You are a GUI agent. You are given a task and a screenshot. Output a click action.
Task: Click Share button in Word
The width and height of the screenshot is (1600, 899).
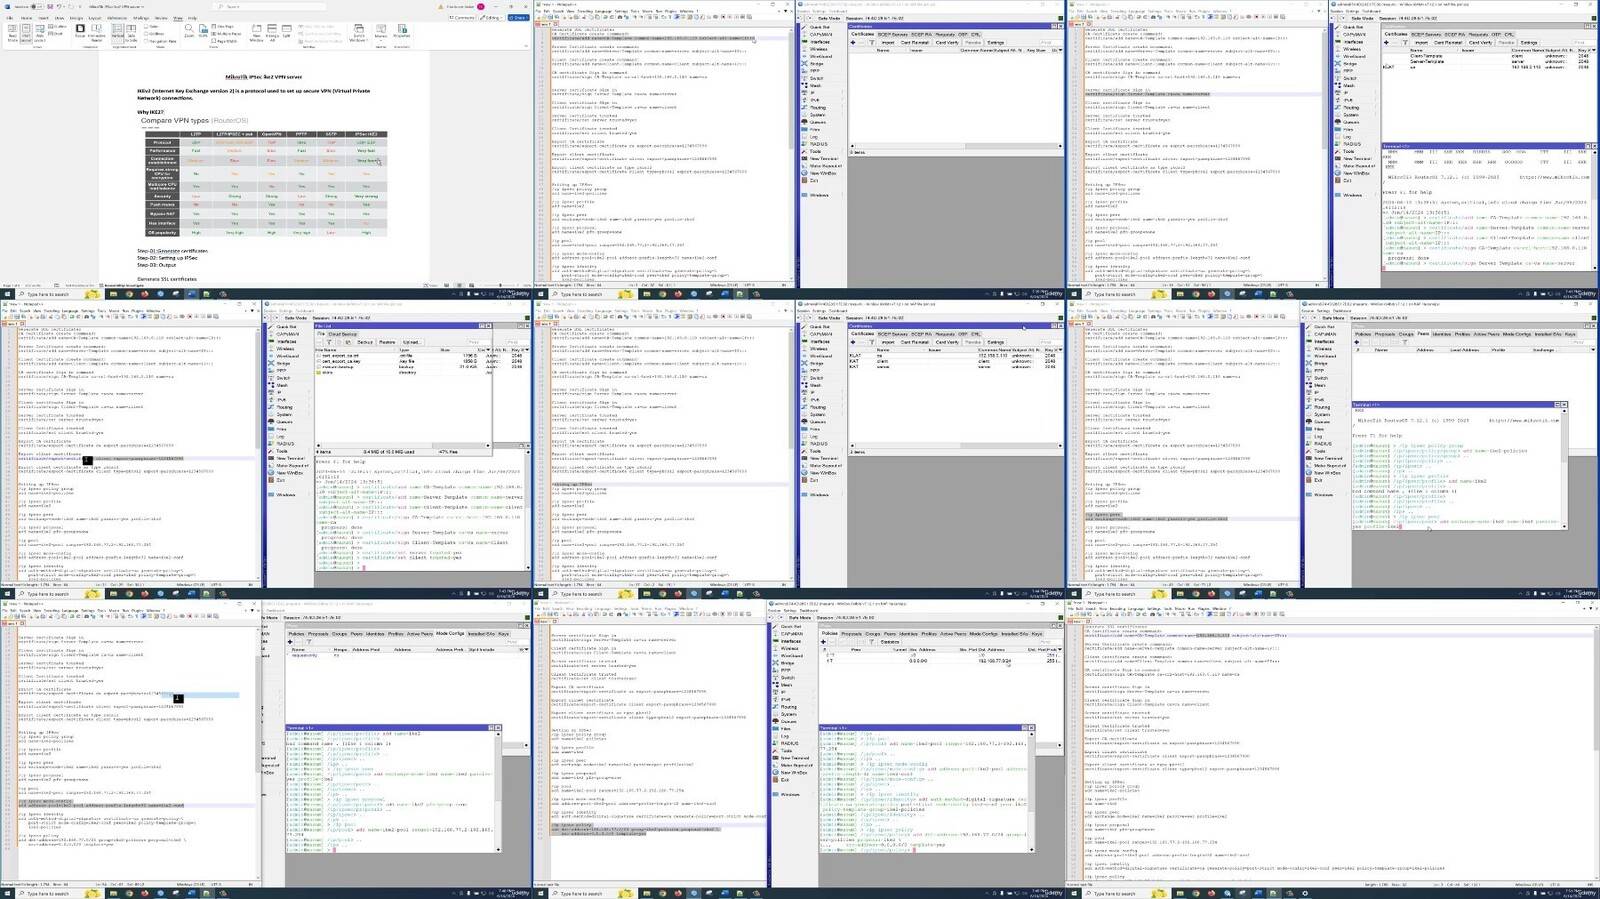[x=518, y=18]
